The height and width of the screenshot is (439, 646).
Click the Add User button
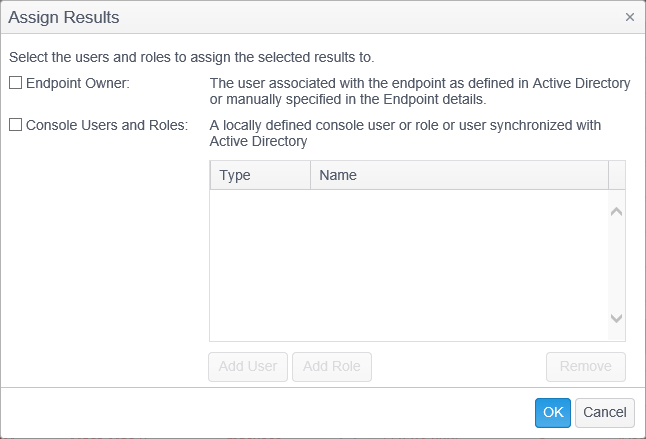[248, 366]
